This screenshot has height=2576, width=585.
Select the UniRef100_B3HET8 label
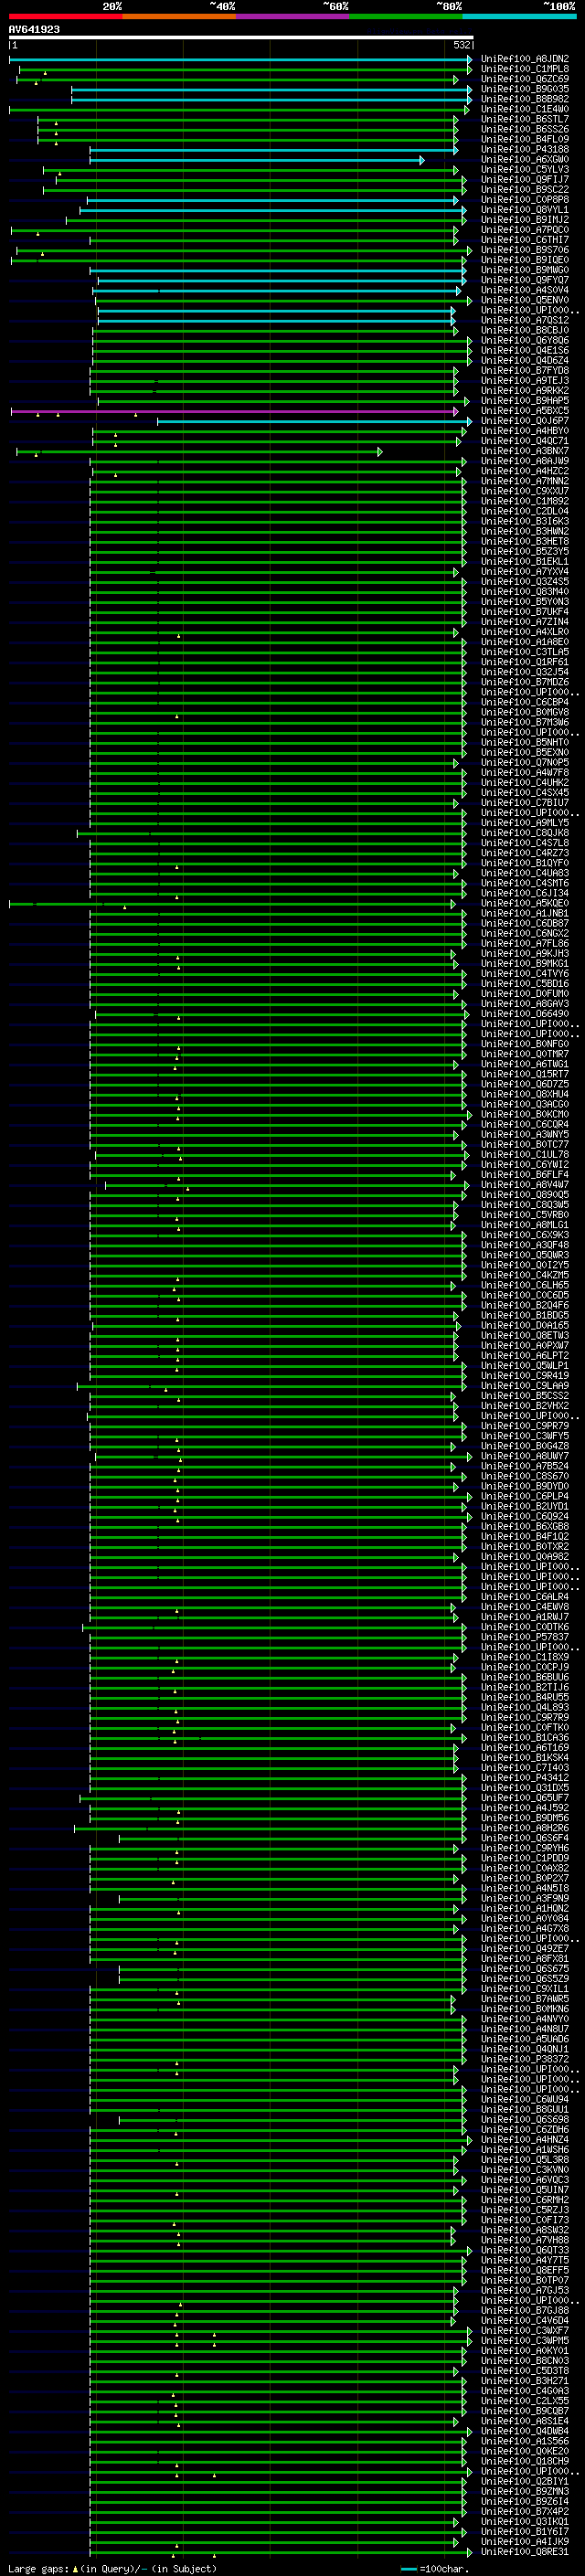click(x=525, y=541)
